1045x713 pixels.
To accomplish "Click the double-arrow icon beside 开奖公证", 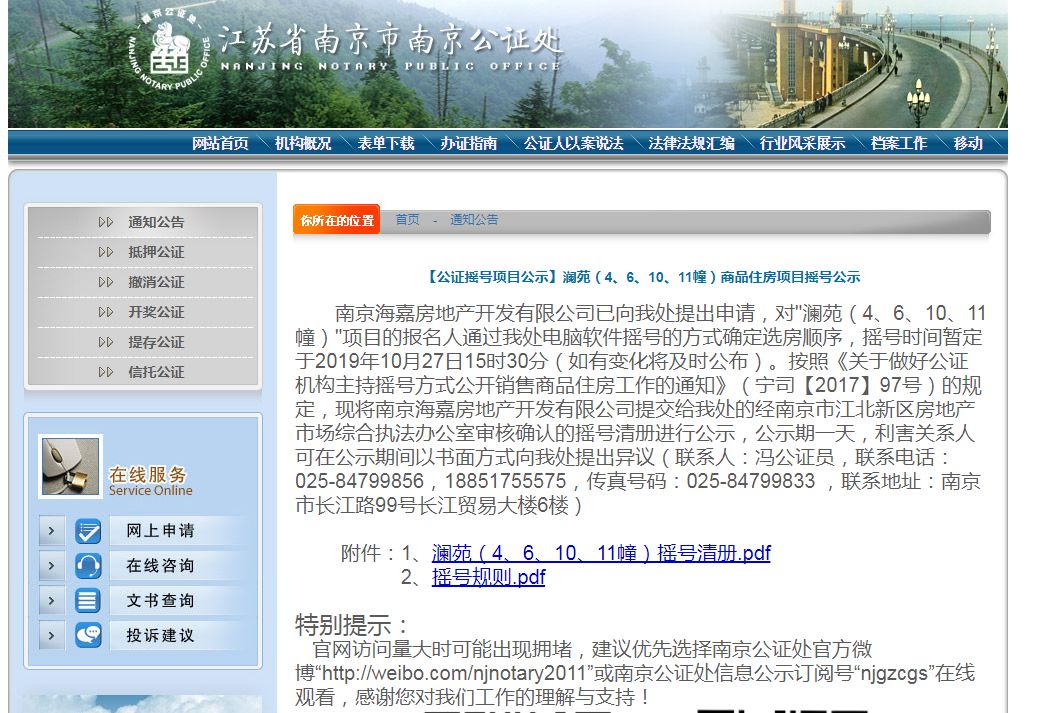I will [x=106, y=312].
